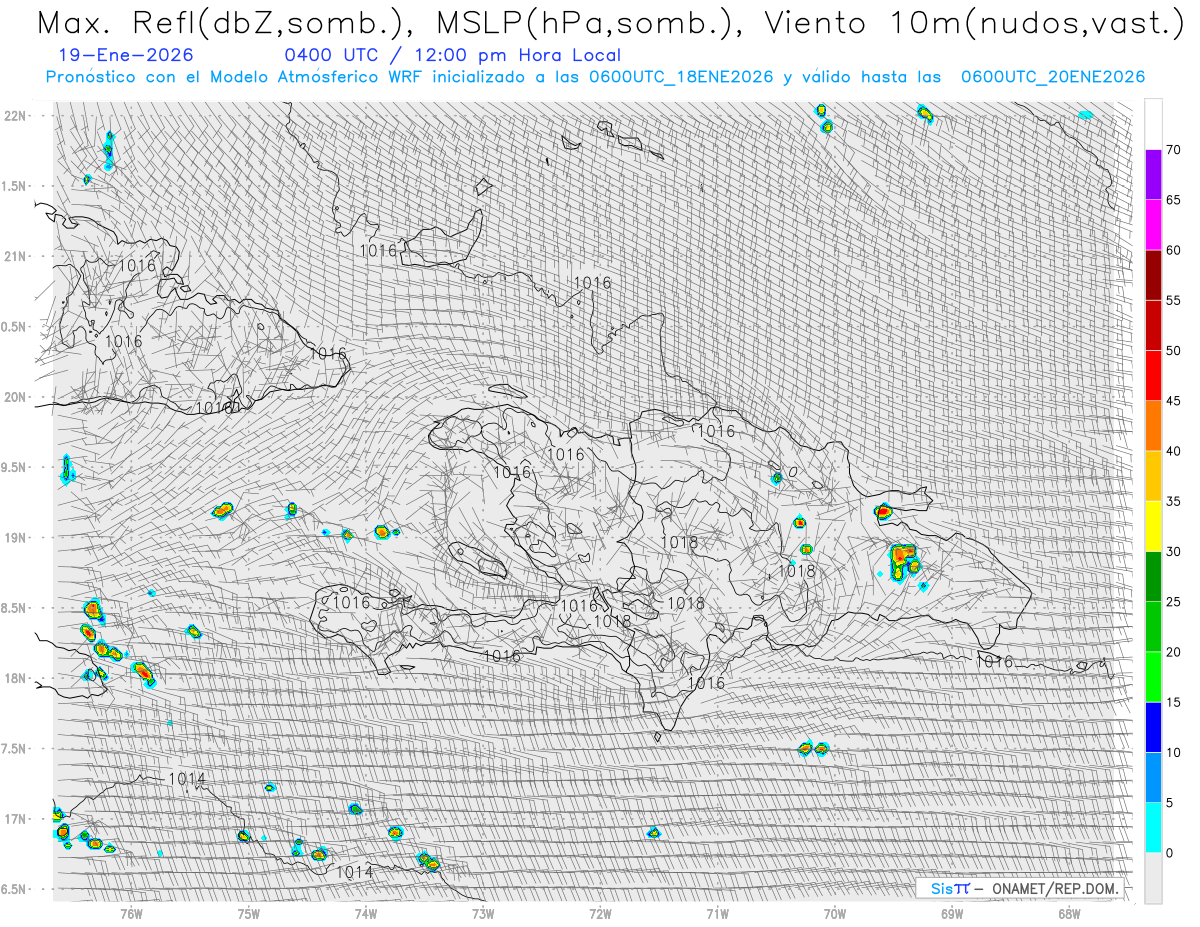Select the light green 15–20 dBZ colorbar segment

click(x=1153, y=677)
